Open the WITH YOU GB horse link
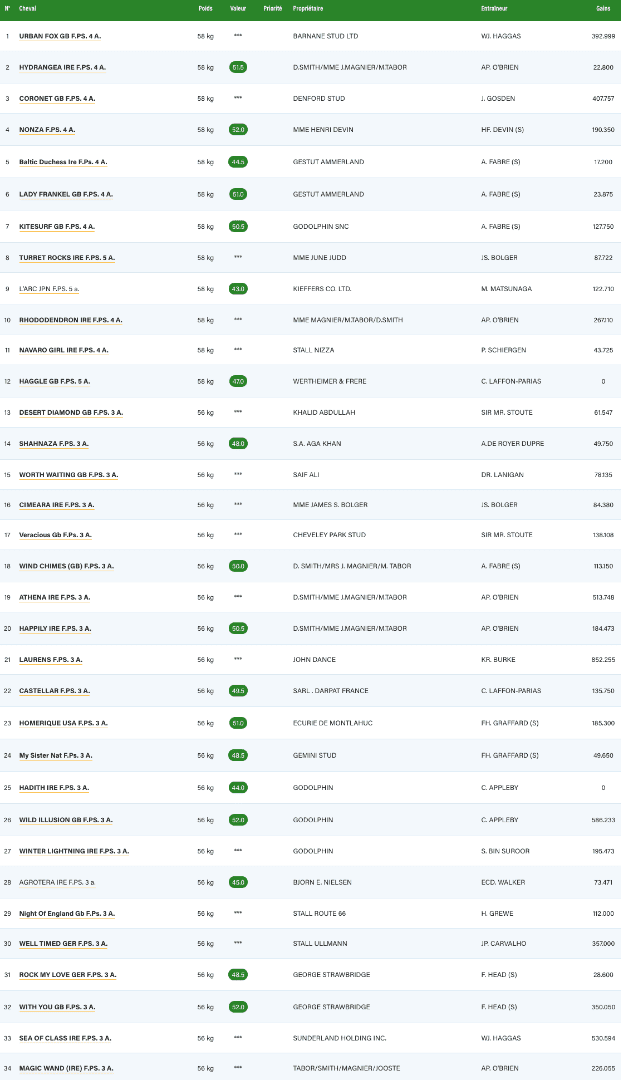Image resolution: width=621 pixels, height=1080 pixels. point(57,1007)
